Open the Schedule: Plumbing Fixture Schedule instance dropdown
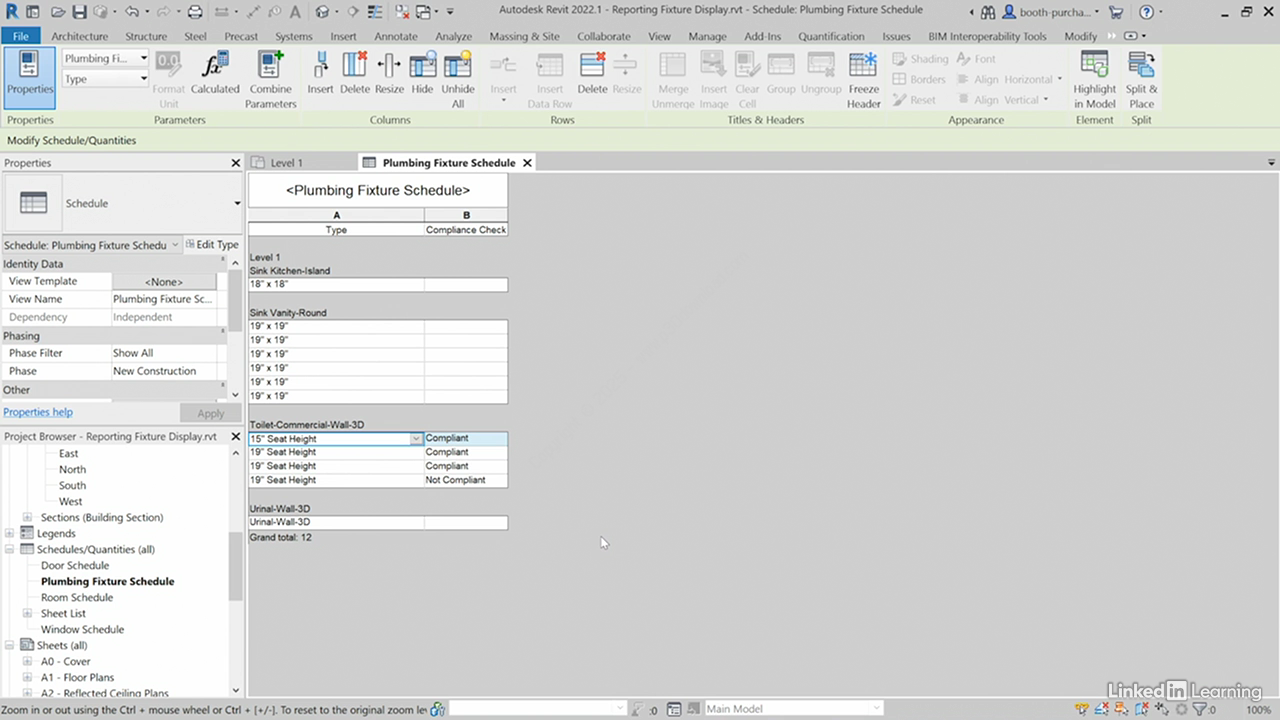Image resolution: width=1280 pixels, height=720 pixels. click(x=175, y=245)
